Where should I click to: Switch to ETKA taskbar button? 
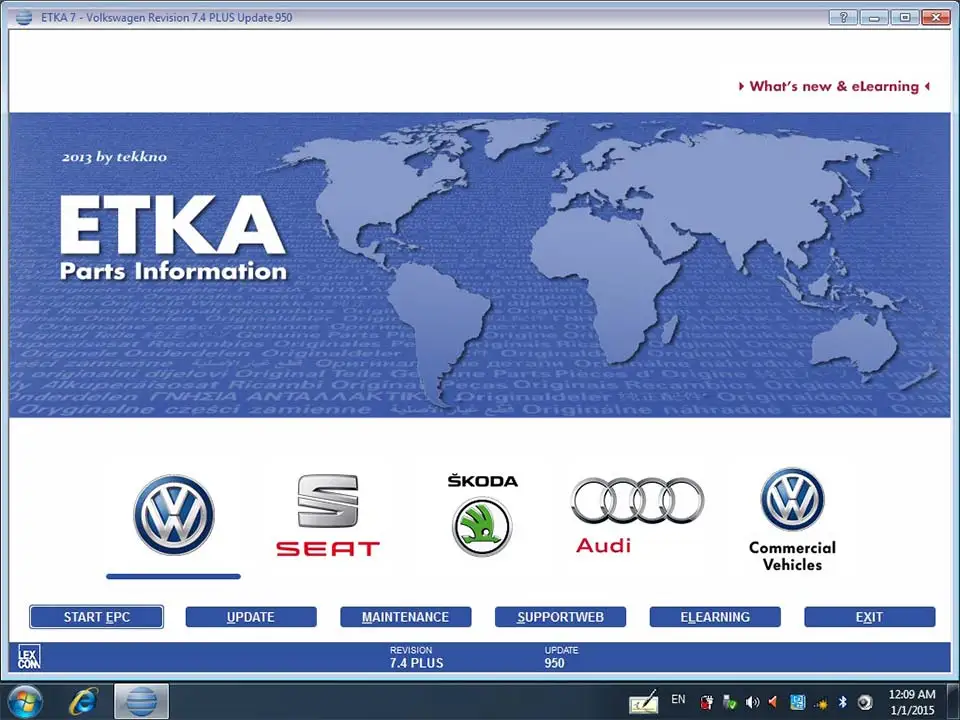tap(141, 702)
